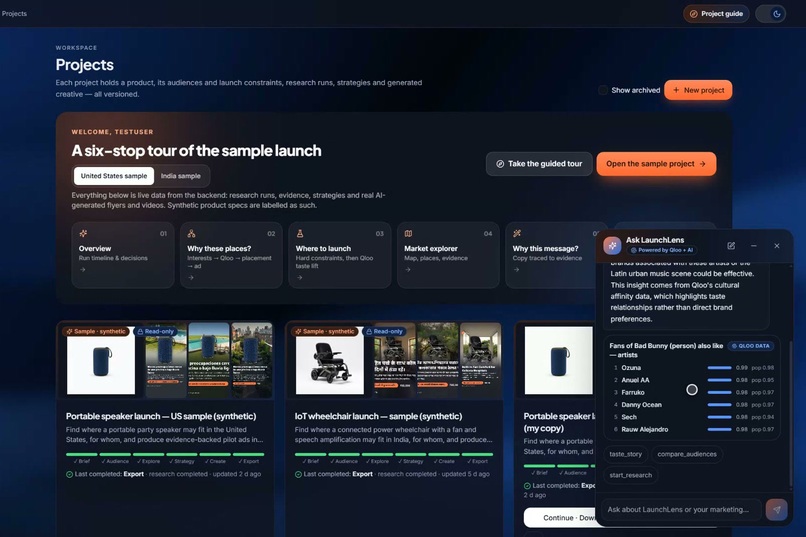Click the completed check icon on wheelchair card
Image resolution: width=806 pixels, height=537 pixels.
298,474
